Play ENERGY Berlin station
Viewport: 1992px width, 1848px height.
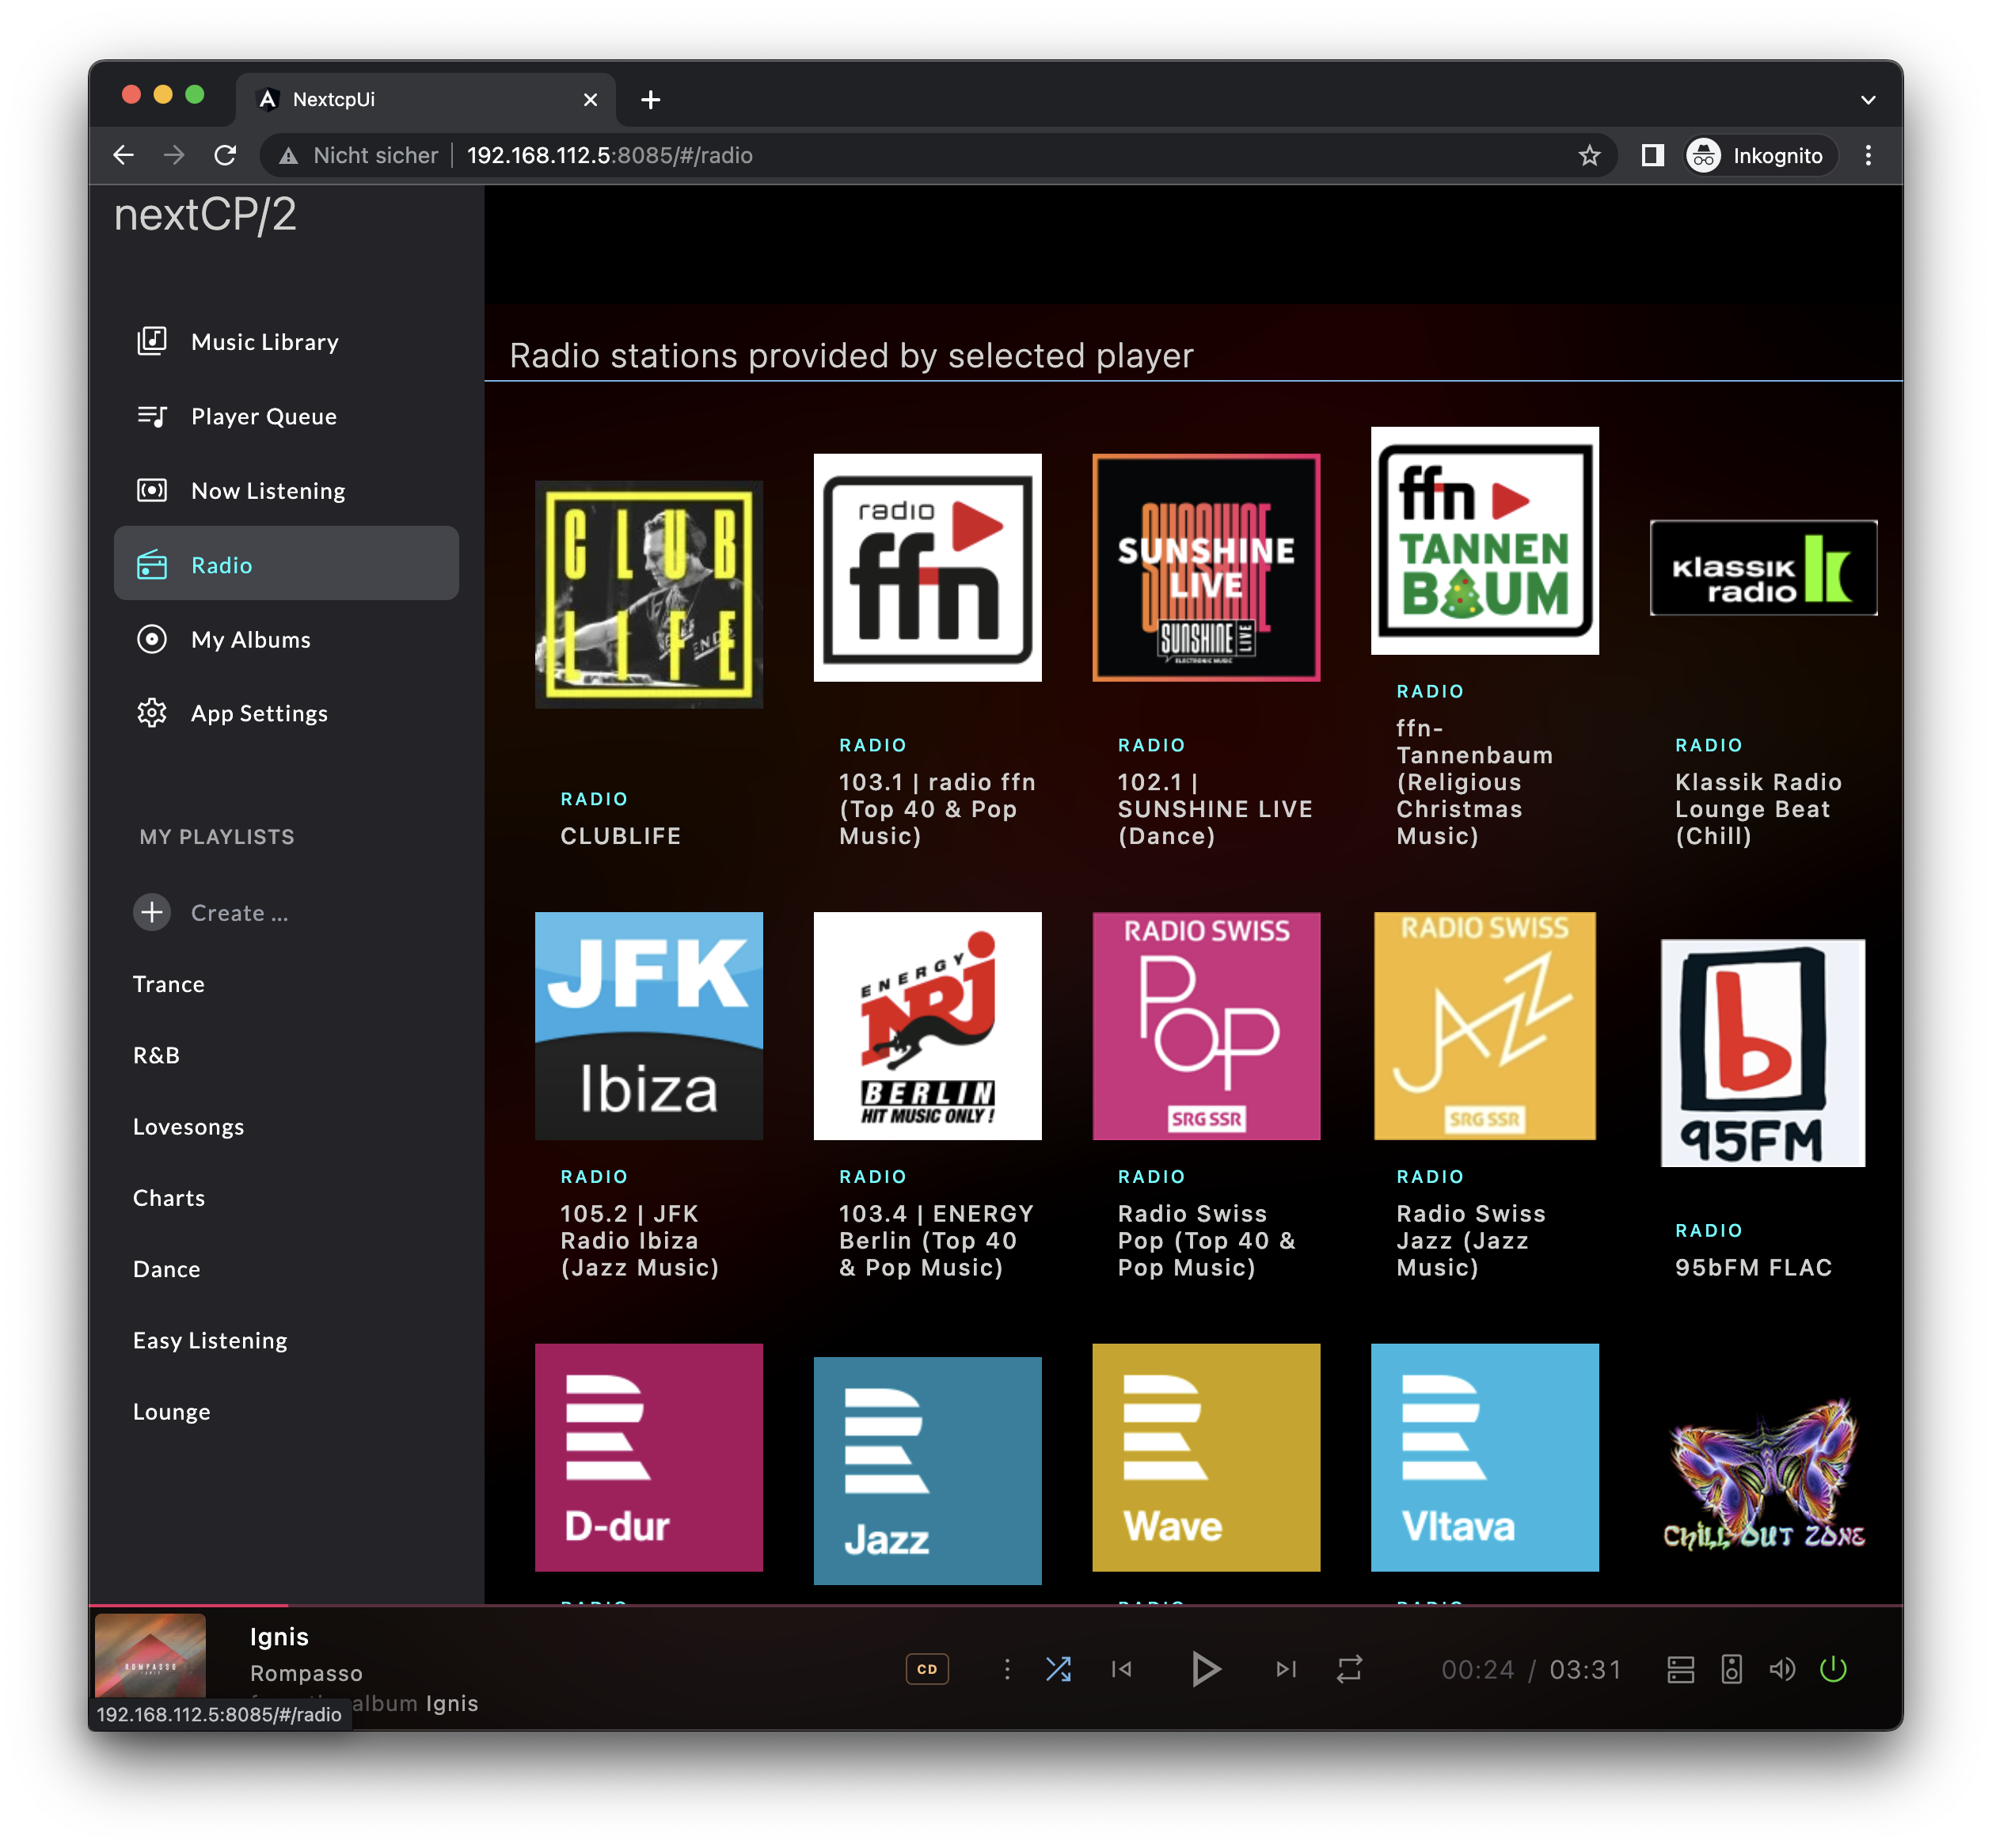pyautogui.click(x=927, y=1025)
